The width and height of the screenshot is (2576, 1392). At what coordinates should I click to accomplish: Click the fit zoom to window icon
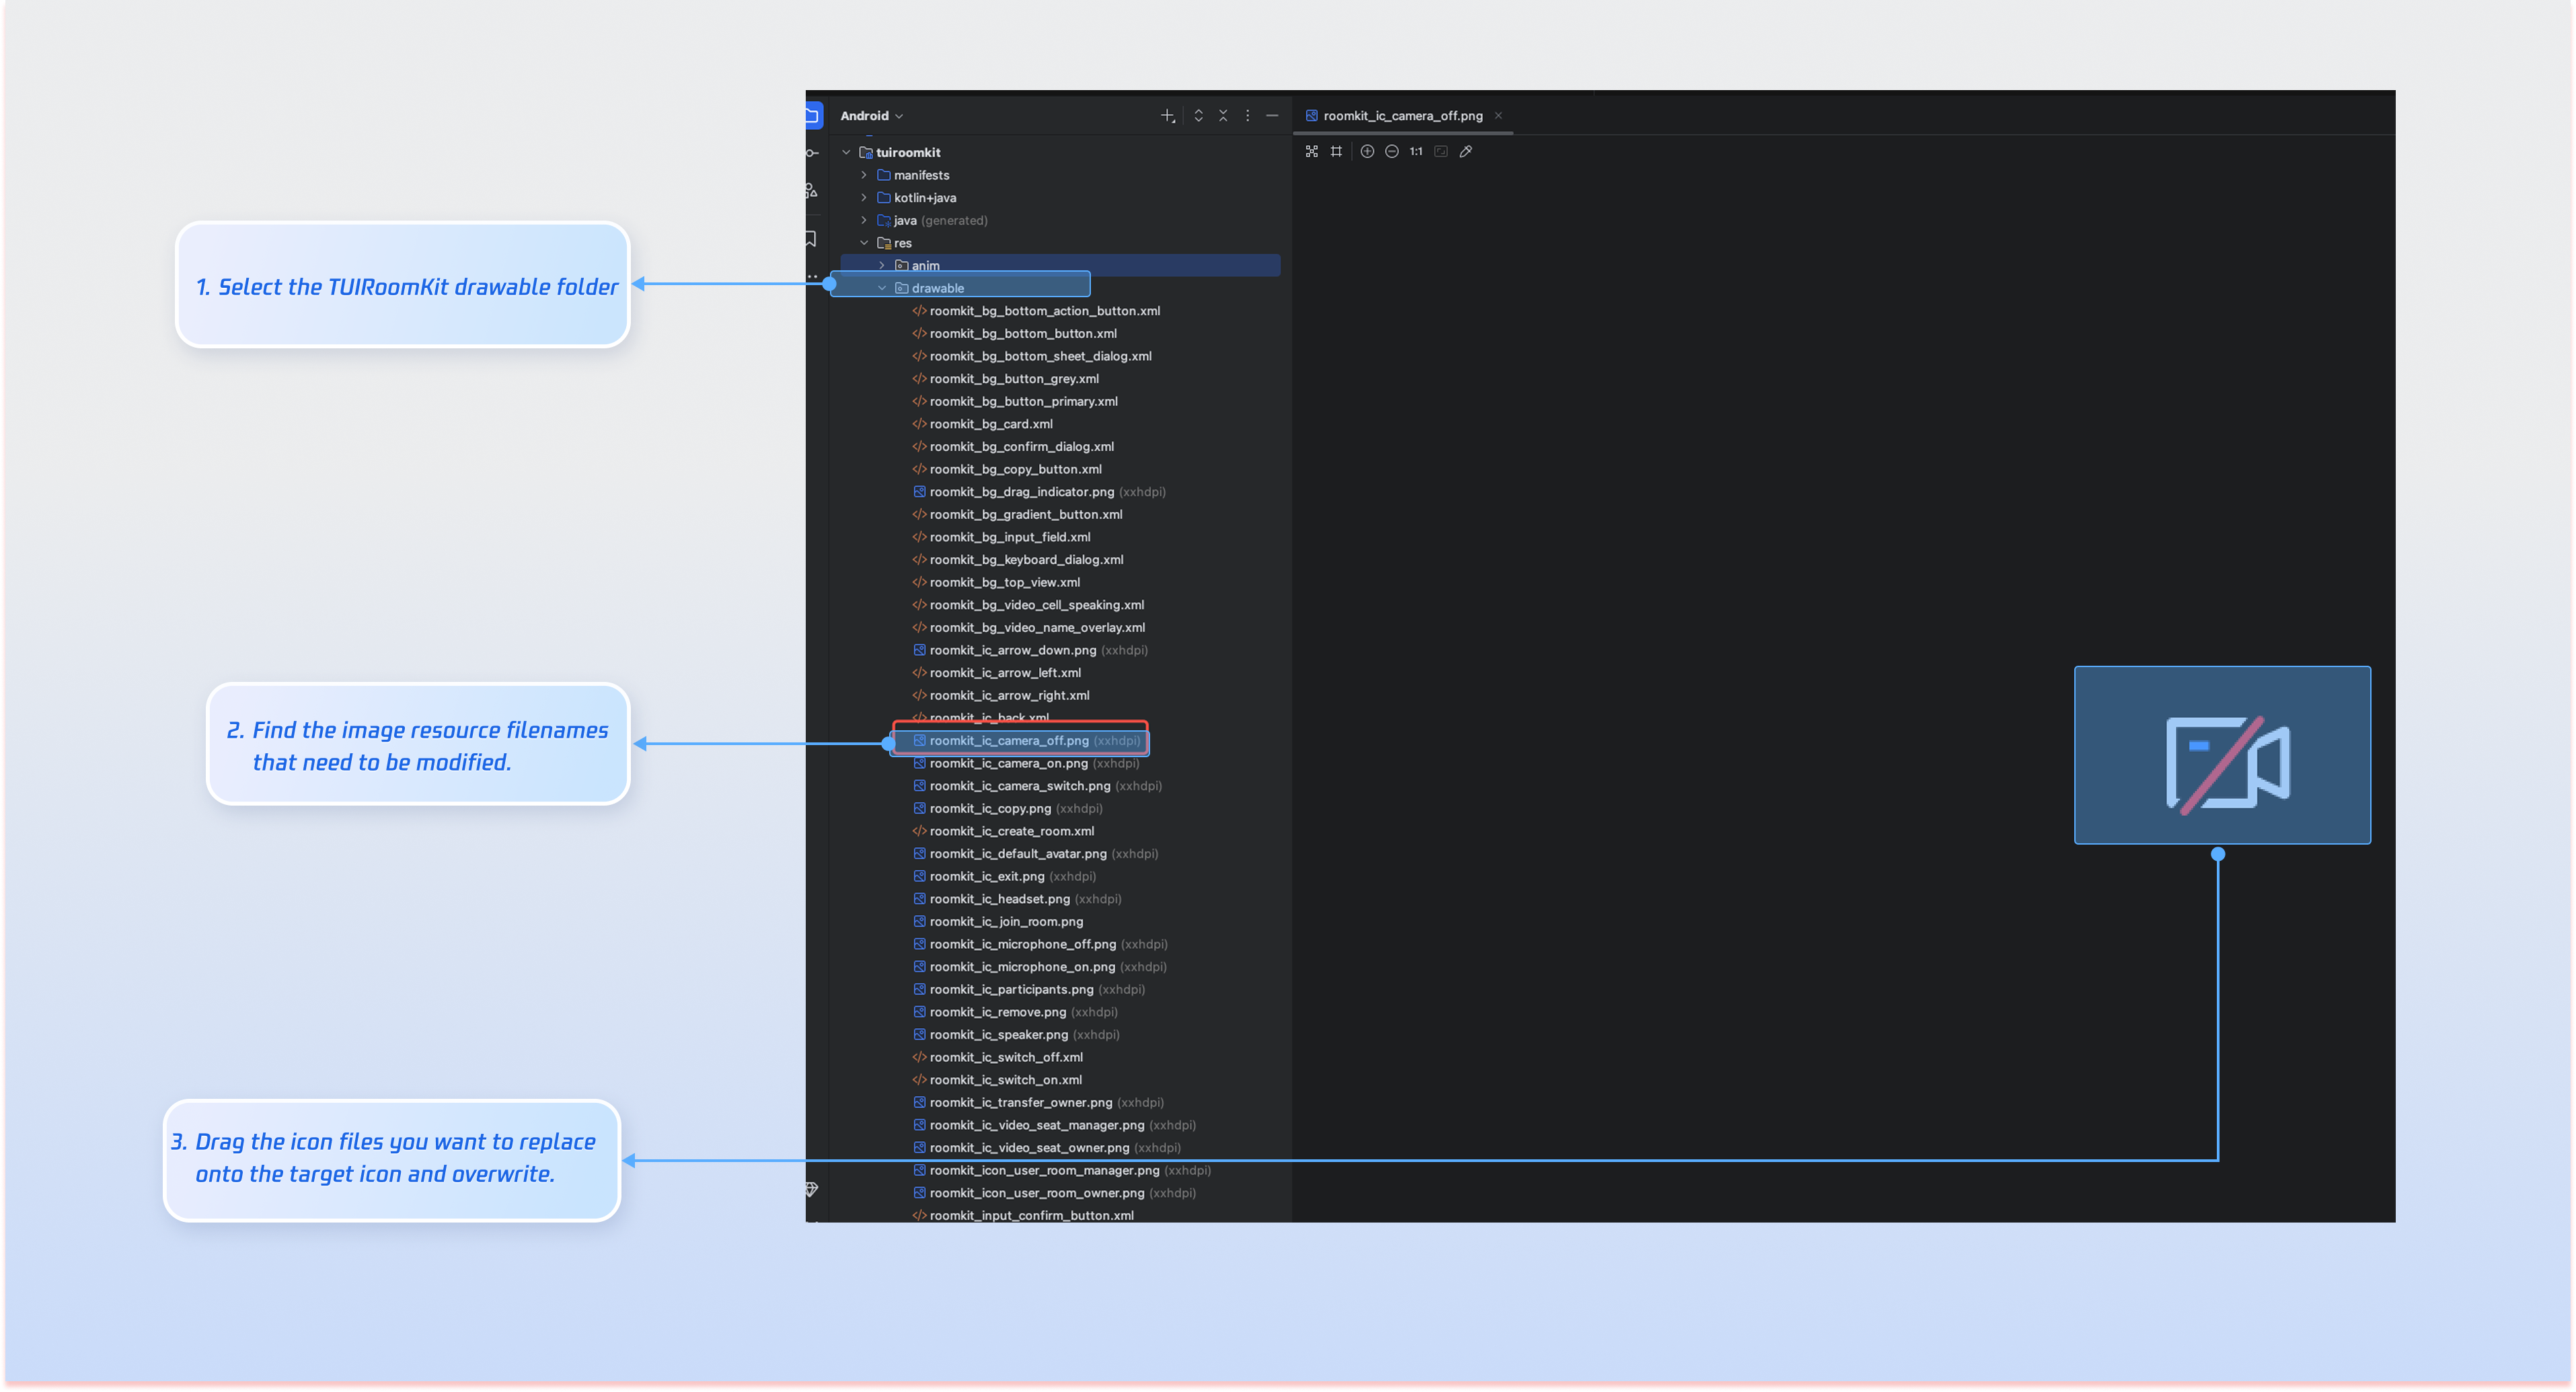pos(1441,151)
